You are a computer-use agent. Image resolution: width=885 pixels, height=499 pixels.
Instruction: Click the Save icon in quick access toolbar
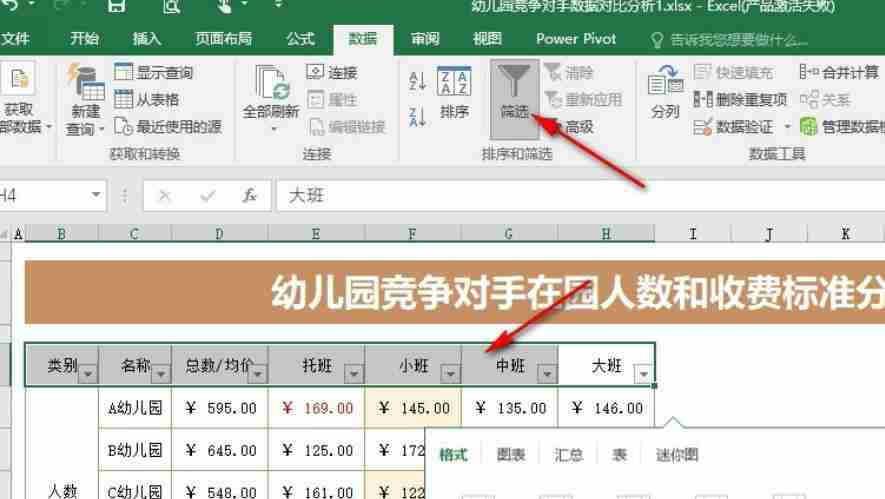coord(117,7)
